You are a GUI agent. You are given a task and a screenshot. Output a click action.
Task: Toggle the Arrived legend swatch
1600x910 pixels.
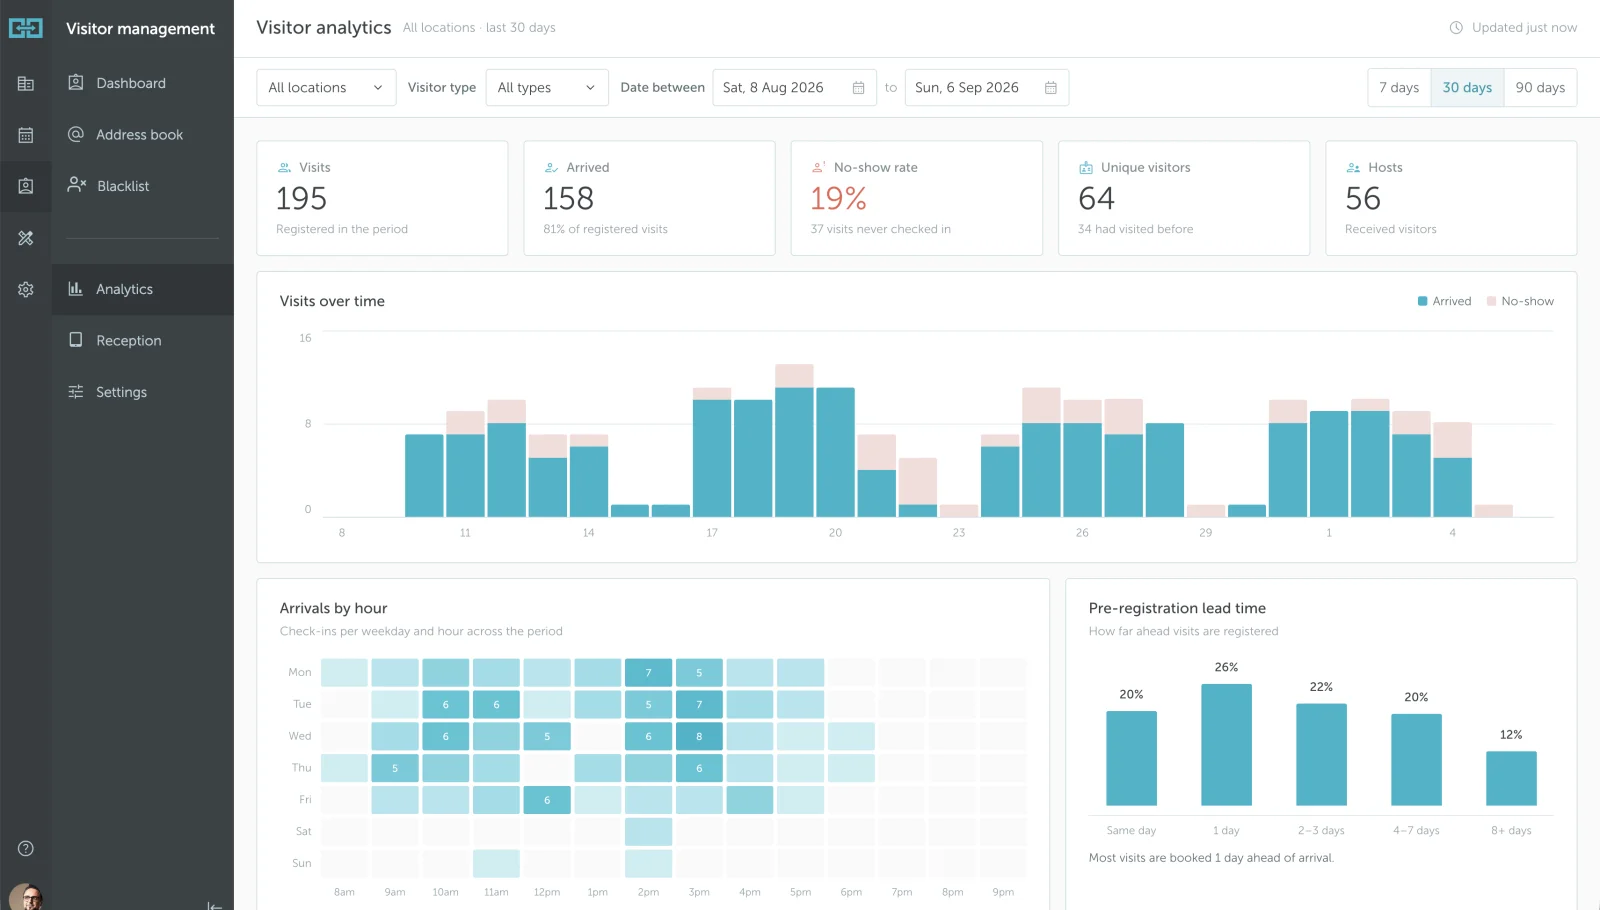tap(1422, 301)
